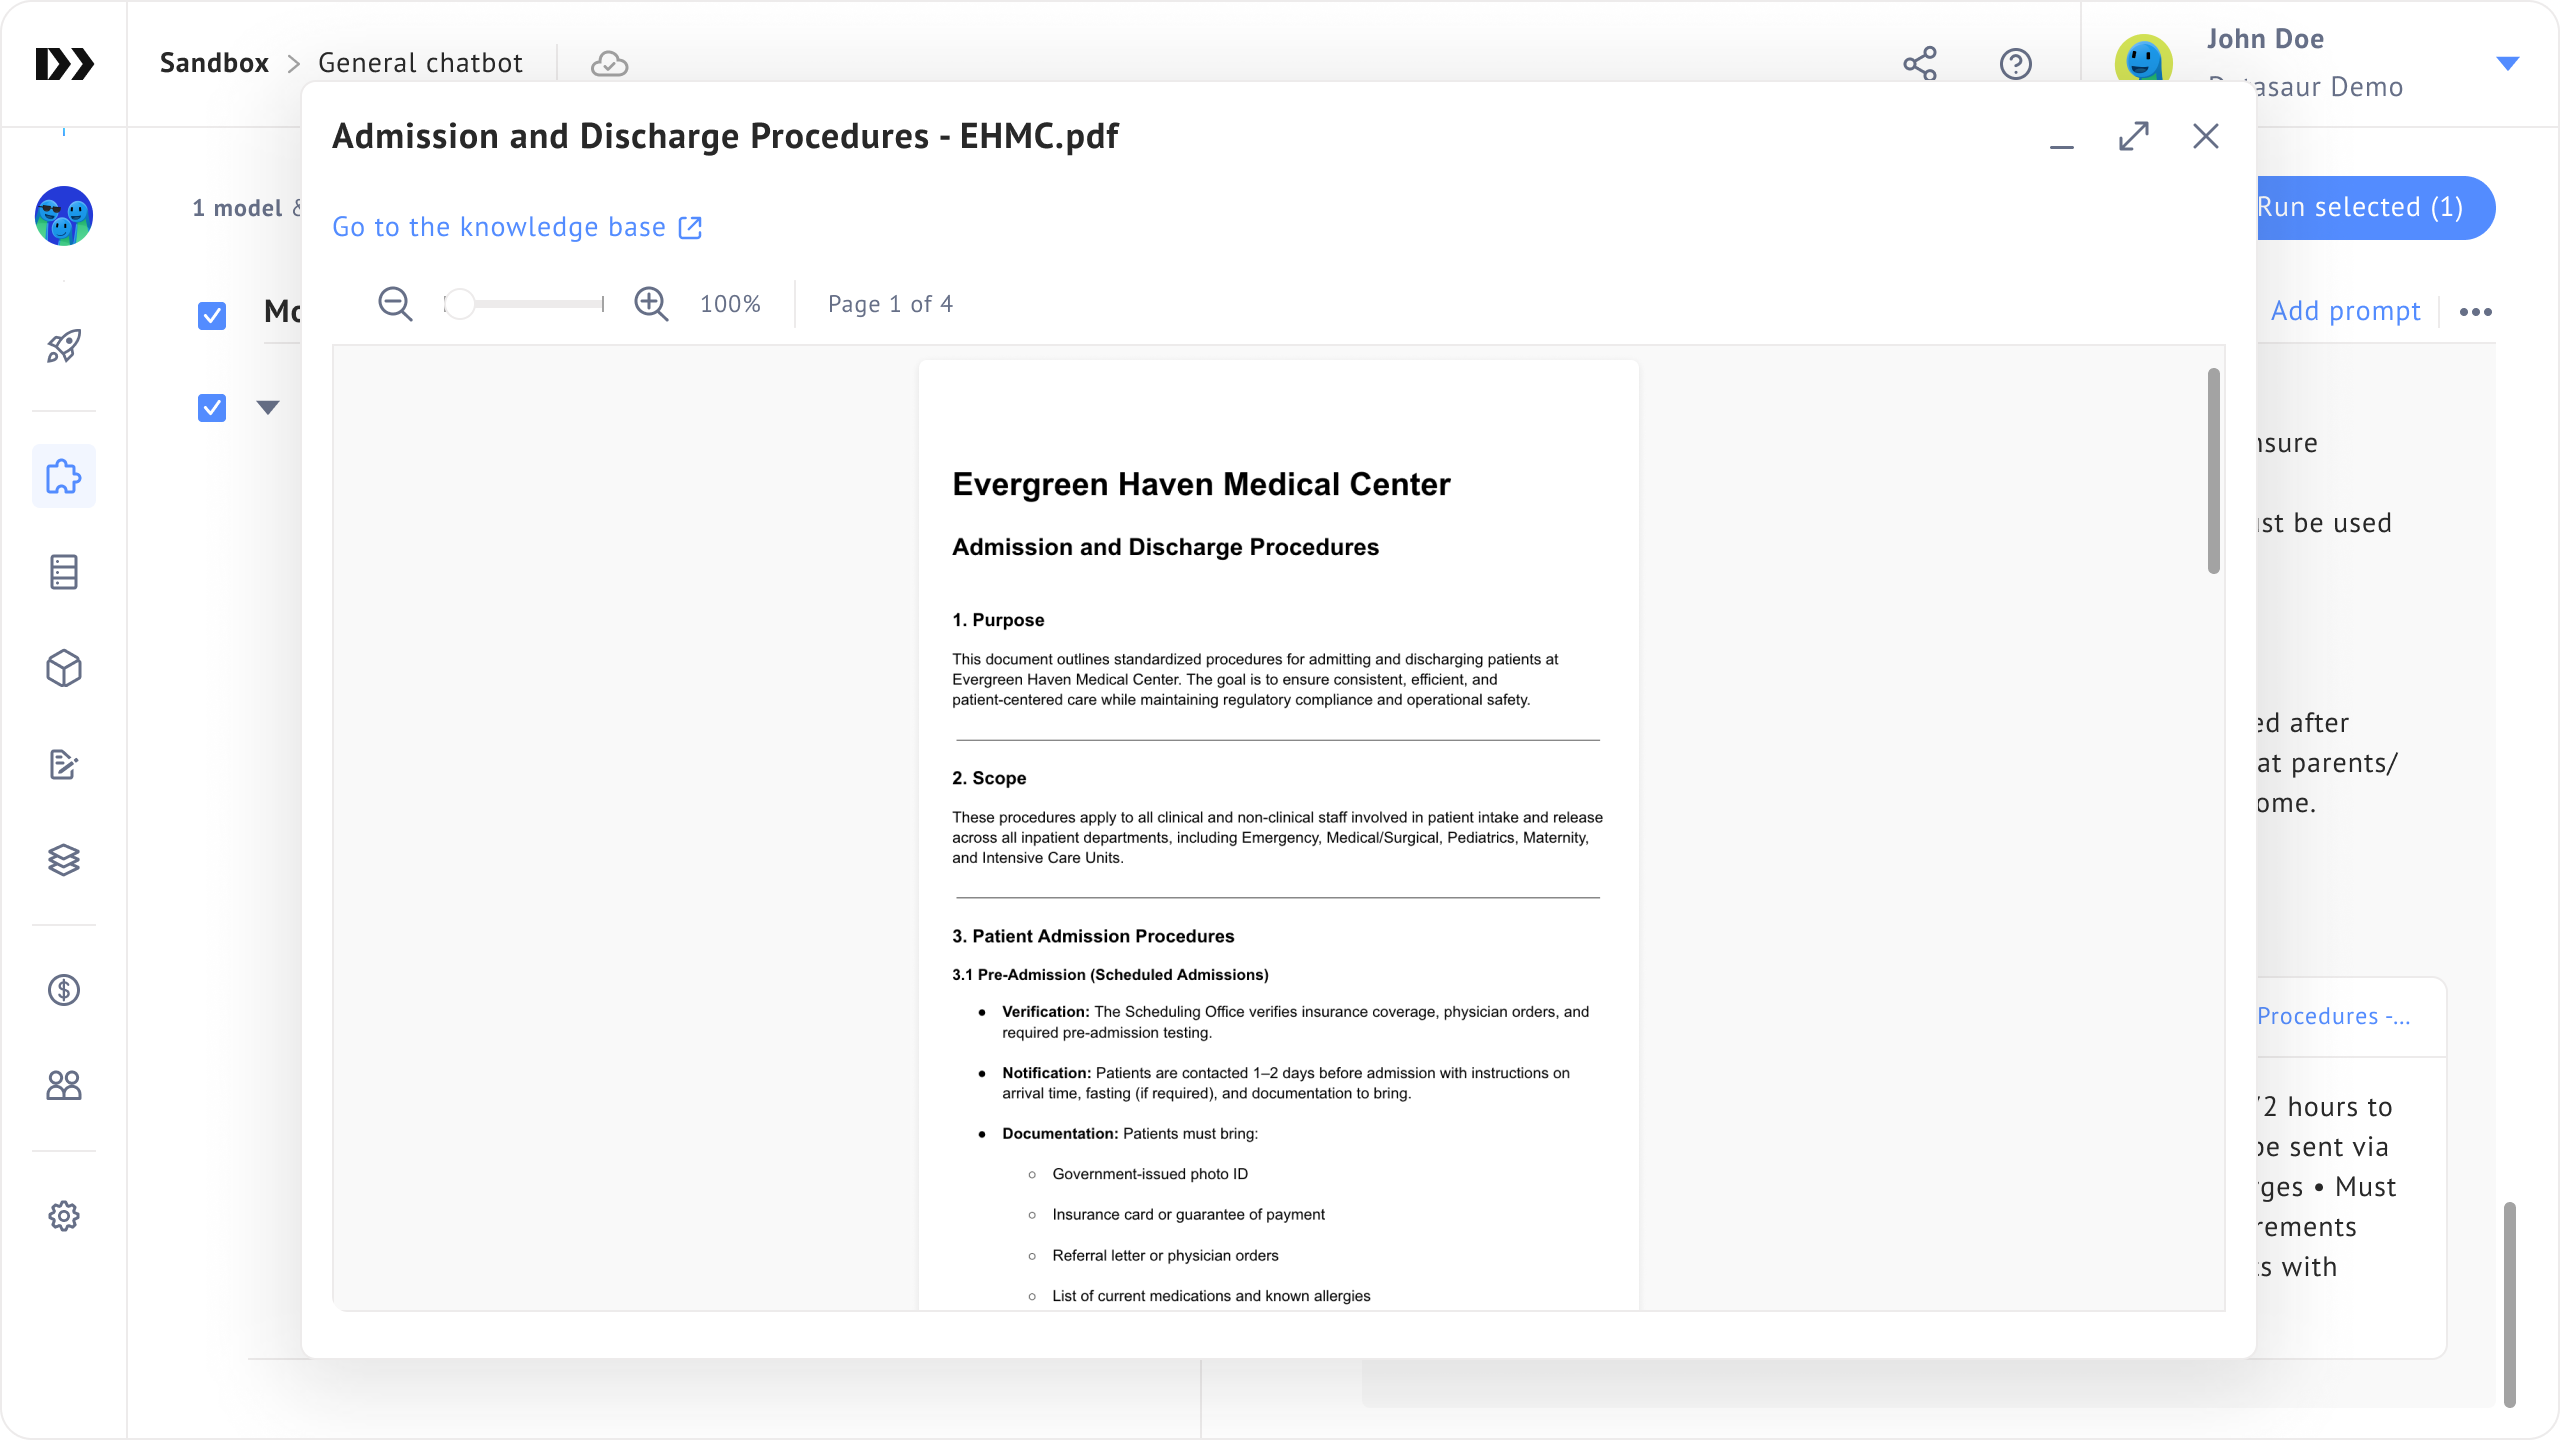Screen dimensions: 2560x1440
Task: Click the PDF viewer vertical scrollbar
Action: click(2213, 472)
